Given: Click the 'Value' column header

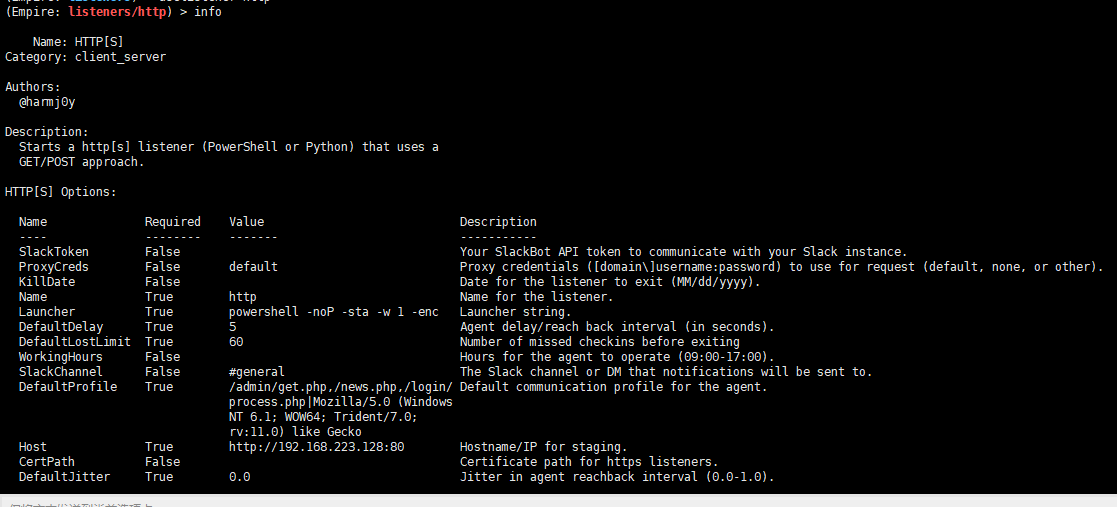Looking at the screenshot, I should click(246, 222).
